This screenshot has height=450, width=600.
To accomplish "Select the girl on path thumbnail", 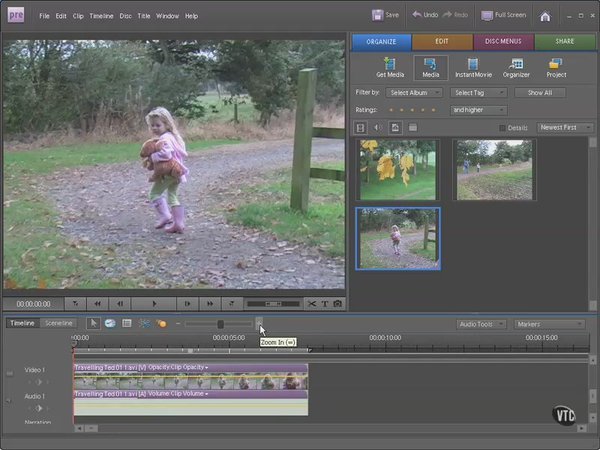I will click(x=398, y=238).
